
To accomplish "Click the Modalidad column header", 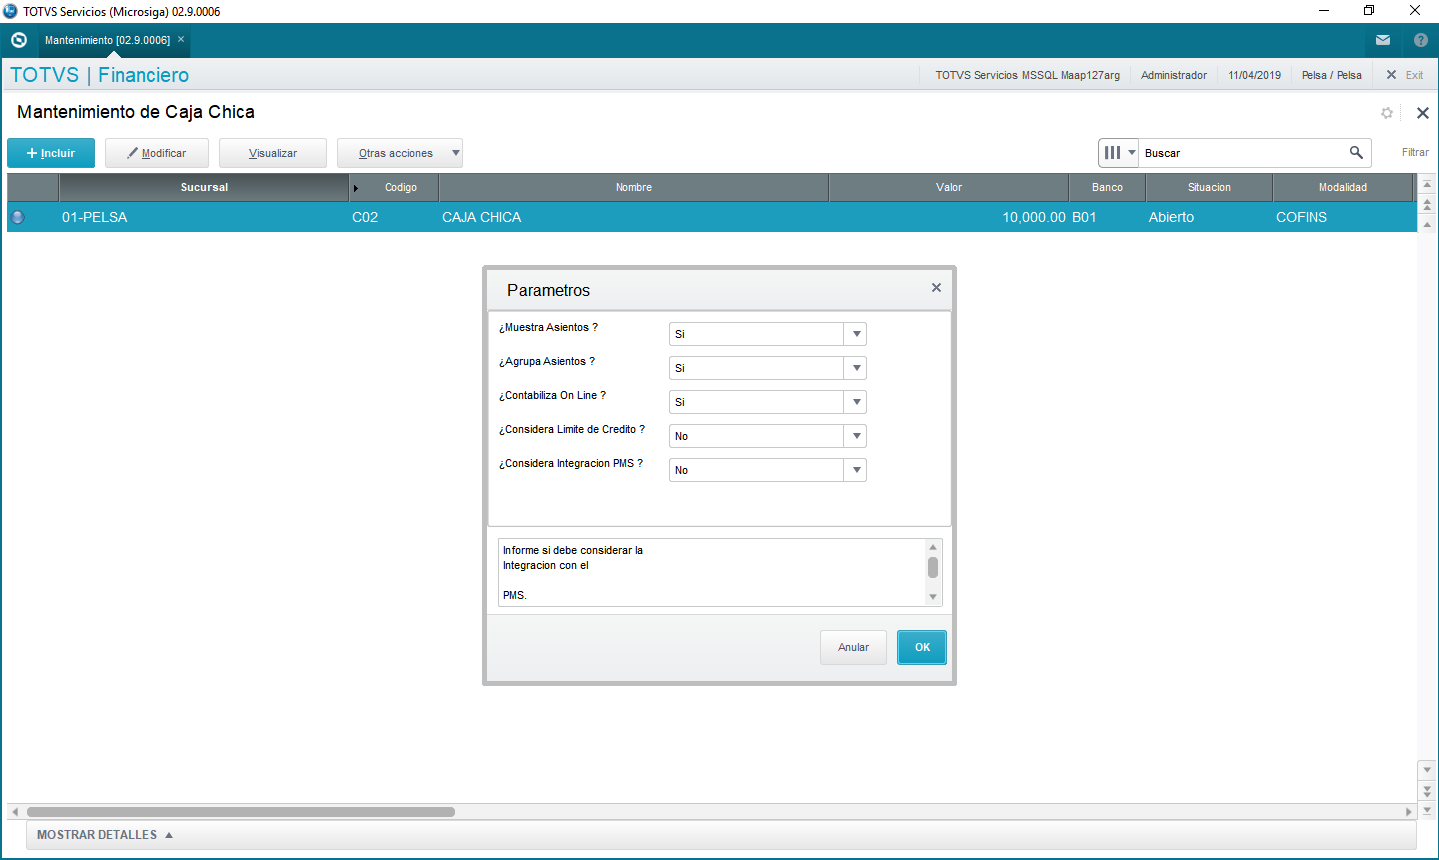I will [1342, 187].
